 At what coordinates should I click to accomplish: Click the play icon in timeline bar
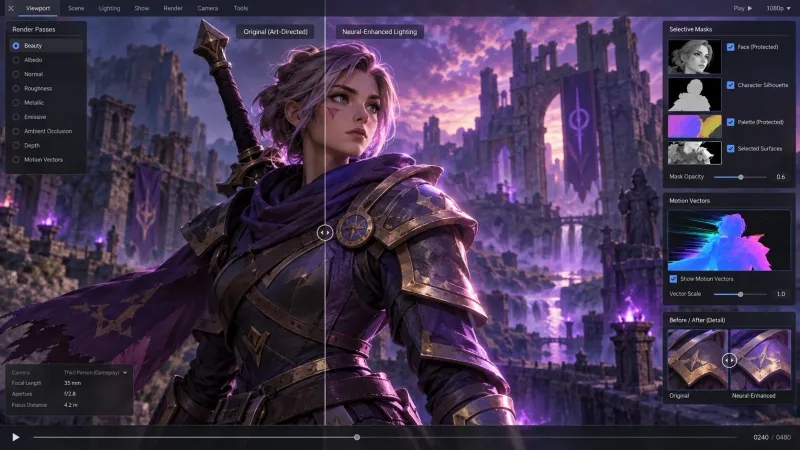(x=16, y=437)
